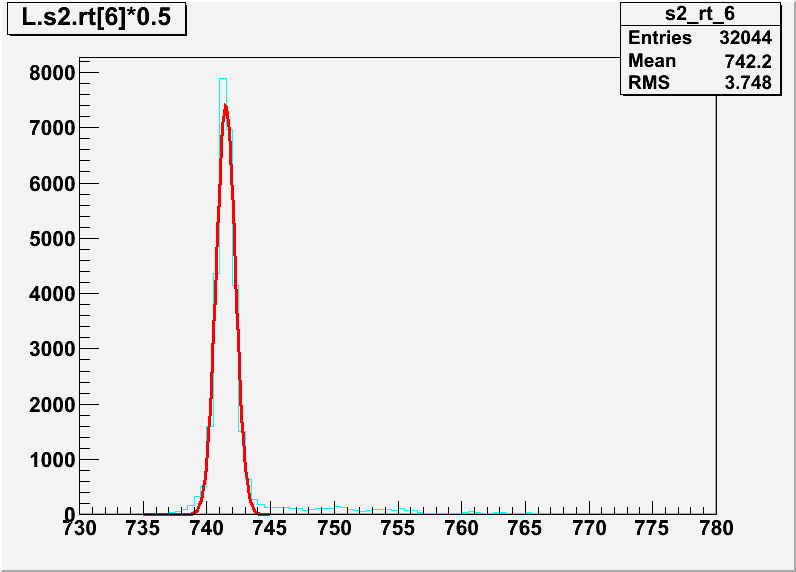Click the x-axis label 775

(x=652, y=528)
